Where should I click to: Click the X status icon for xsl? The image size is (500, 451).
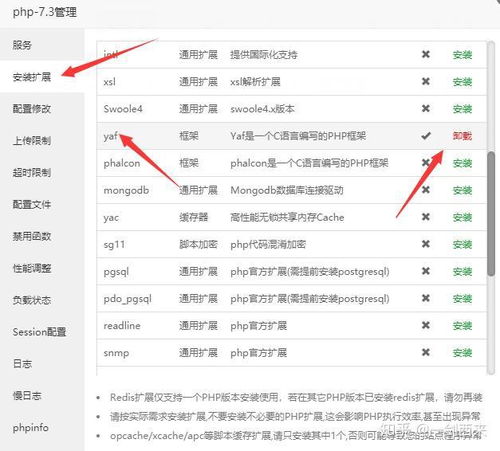(426, 81)
